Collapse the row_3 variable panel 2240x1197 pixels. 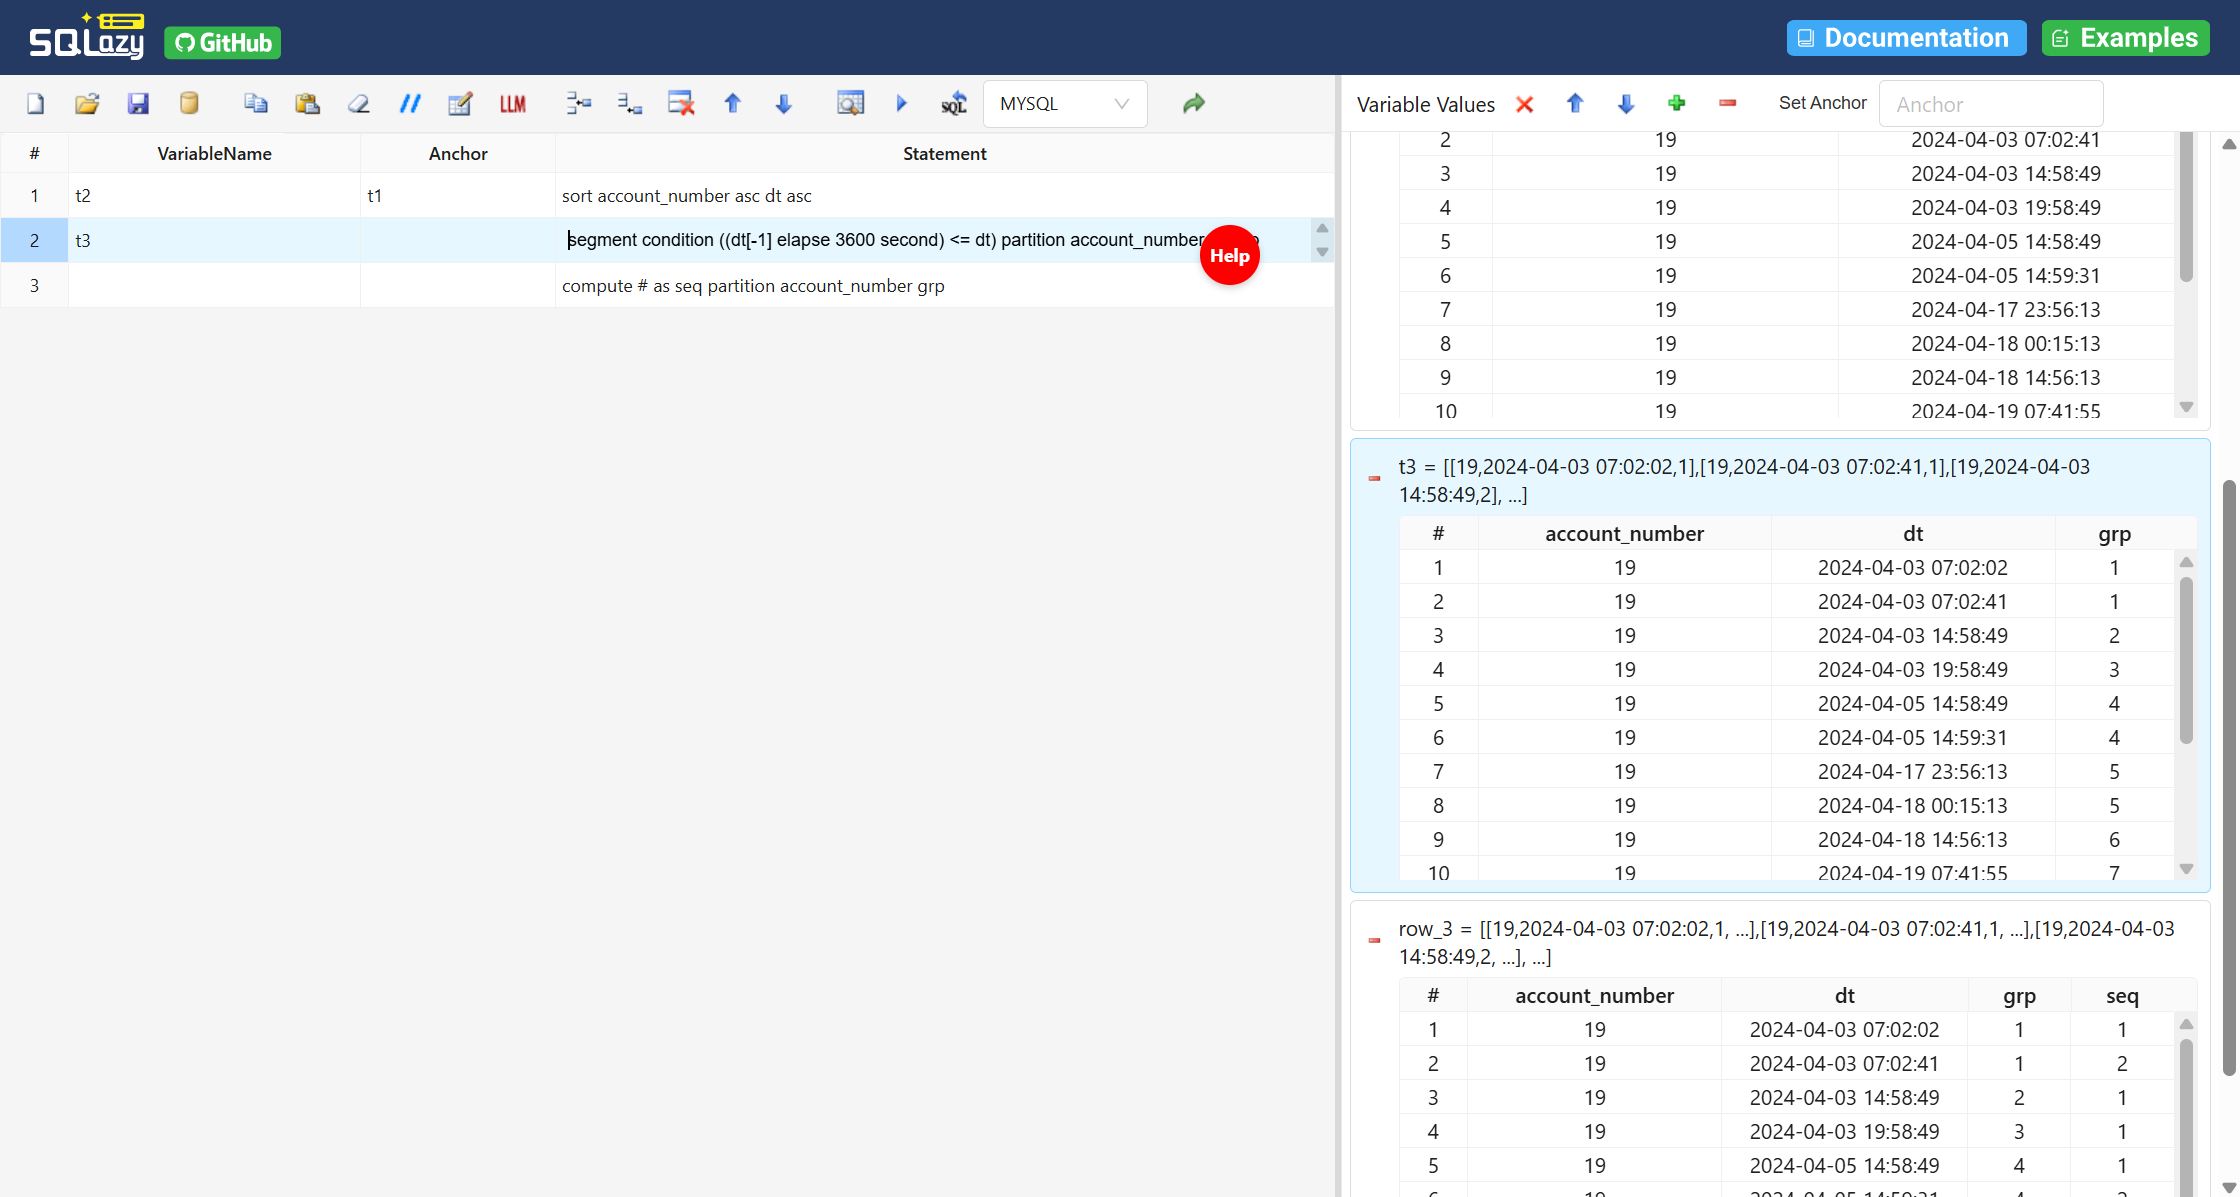coord(1374,941)
